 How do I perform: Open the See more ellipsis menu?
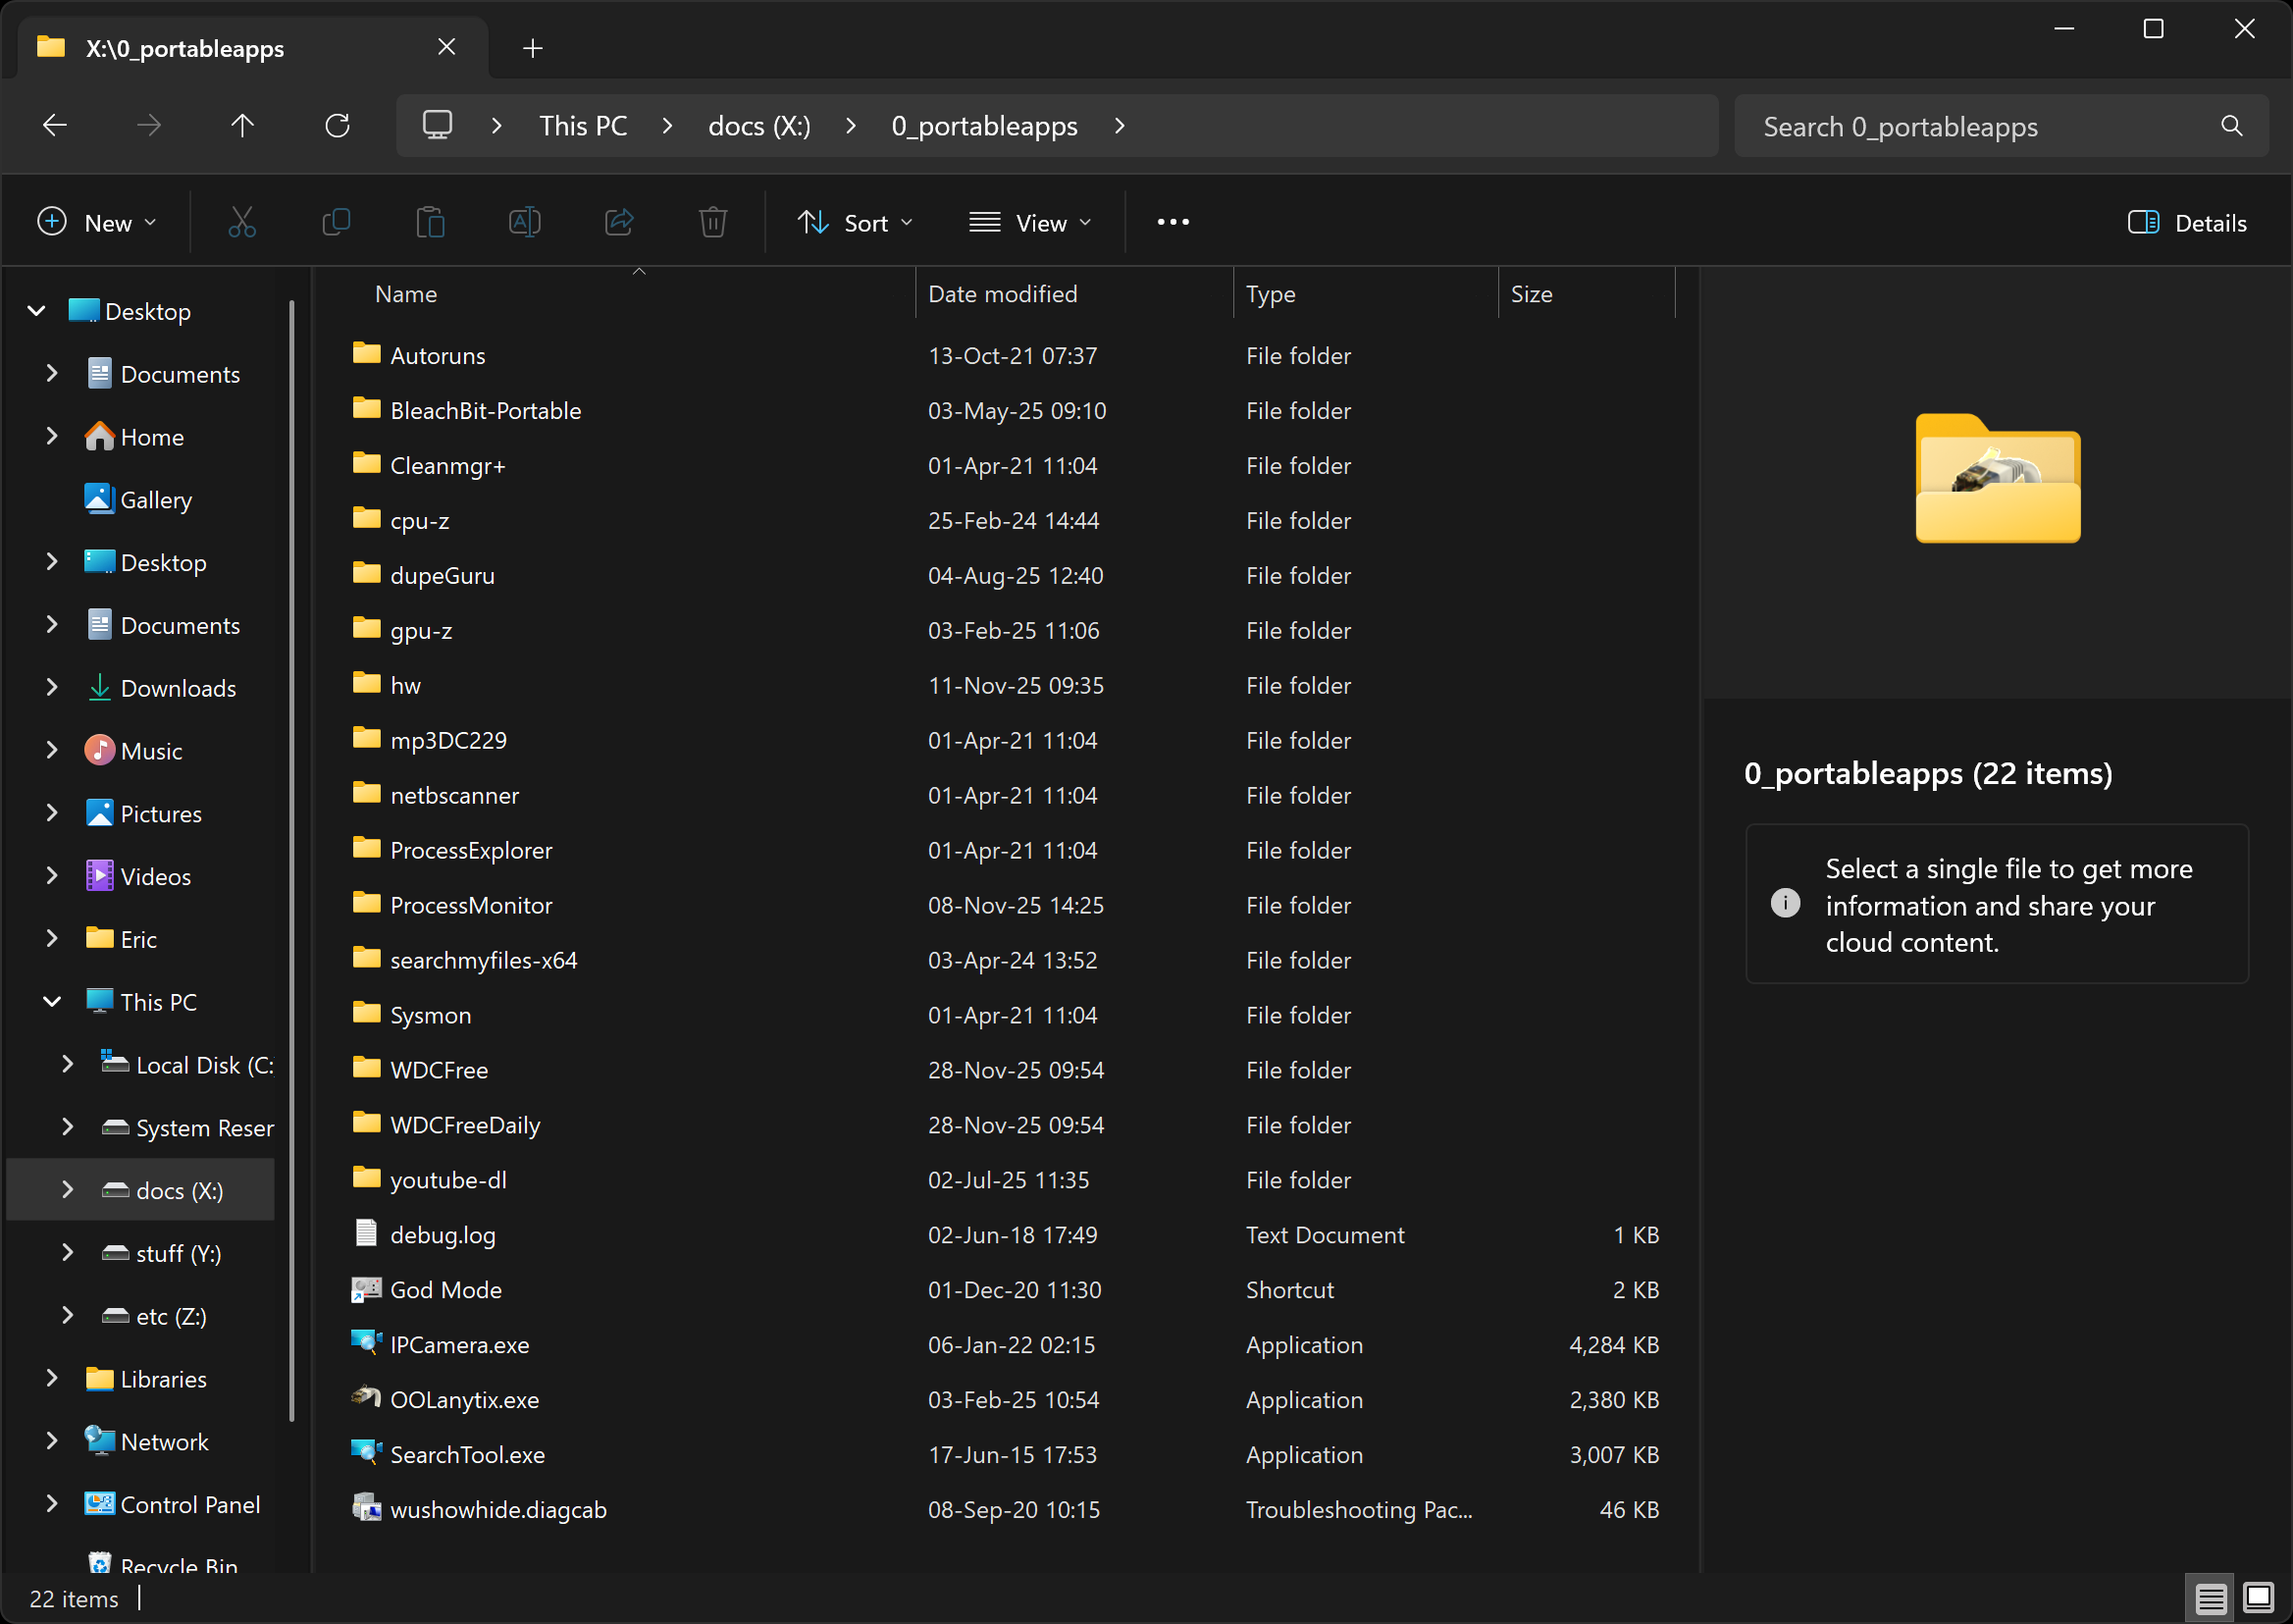pyautogui.click(x=1172, y=222)
